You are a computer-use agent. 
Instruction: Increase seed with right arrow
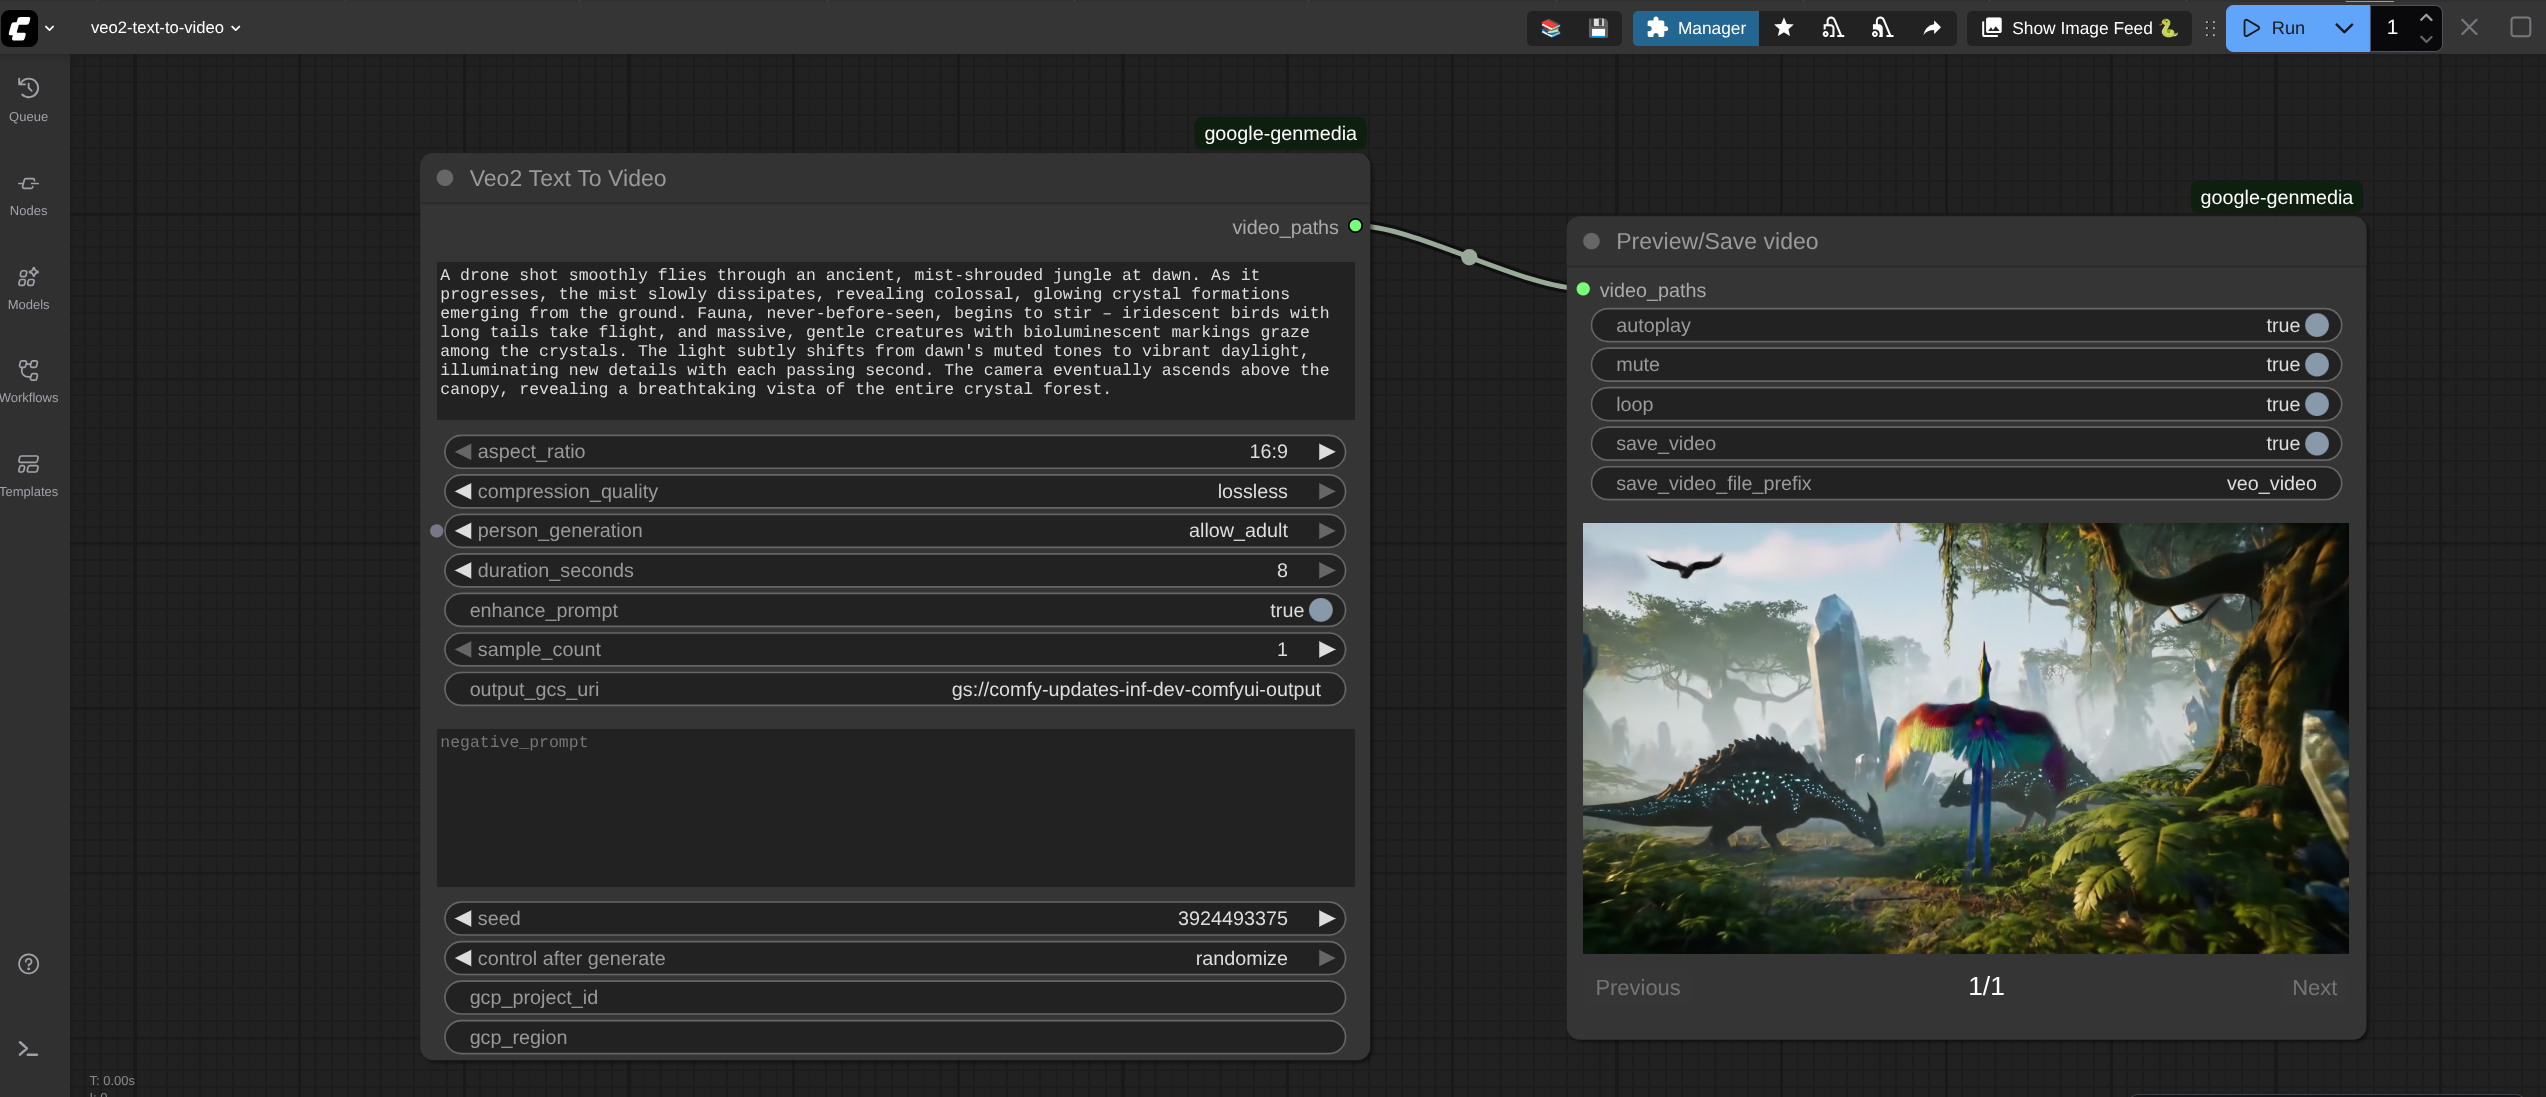(1326, 919)
